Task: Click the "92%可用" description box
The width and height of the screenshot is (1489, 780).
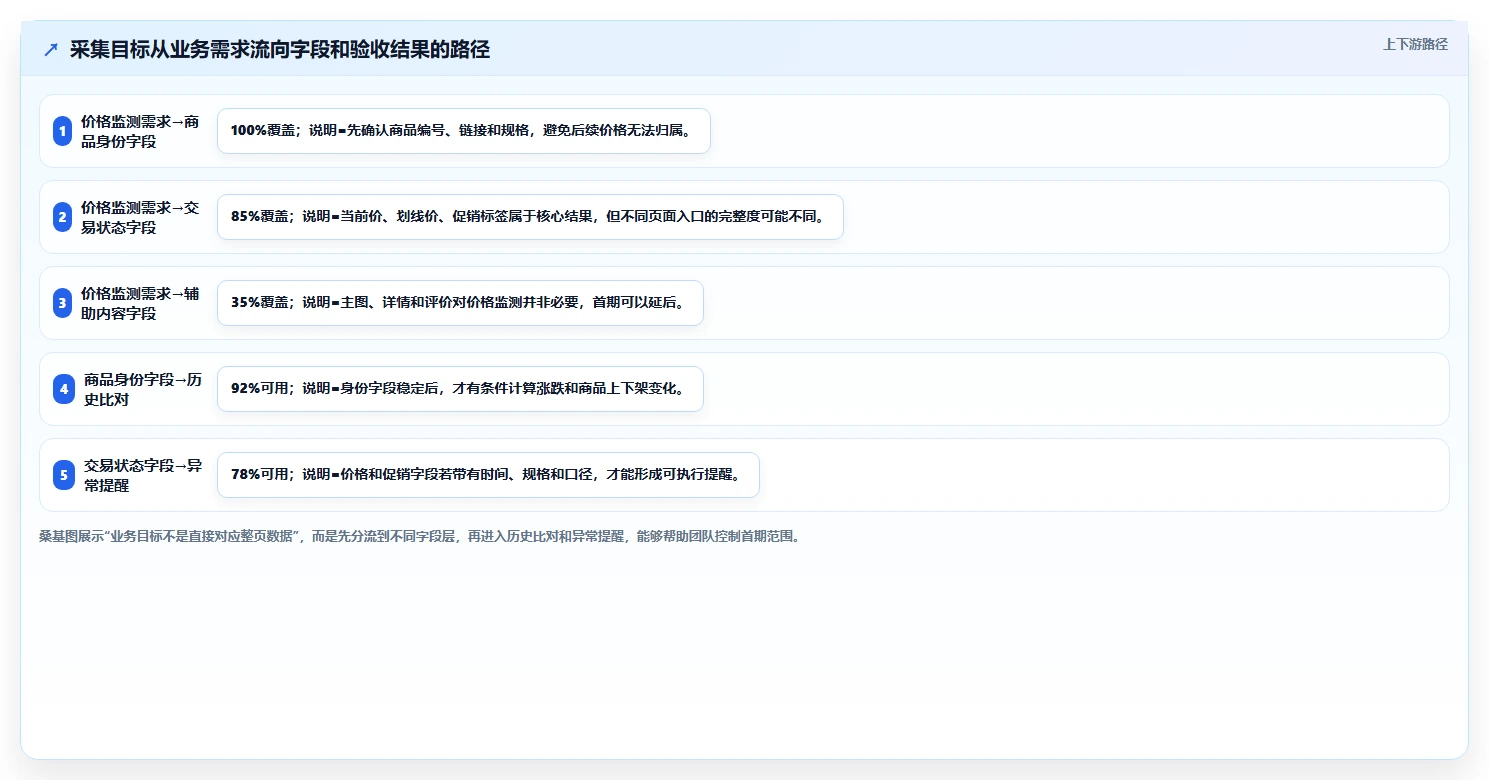Action: 460,389
